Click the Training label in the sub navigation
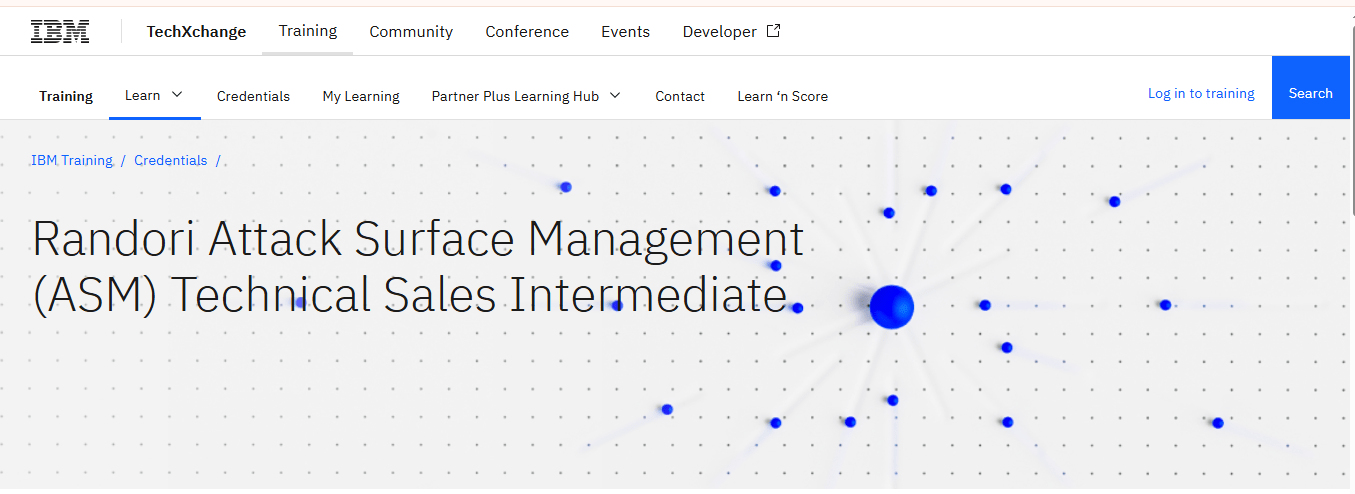The image size is (1355, 494). click(66, 96)
